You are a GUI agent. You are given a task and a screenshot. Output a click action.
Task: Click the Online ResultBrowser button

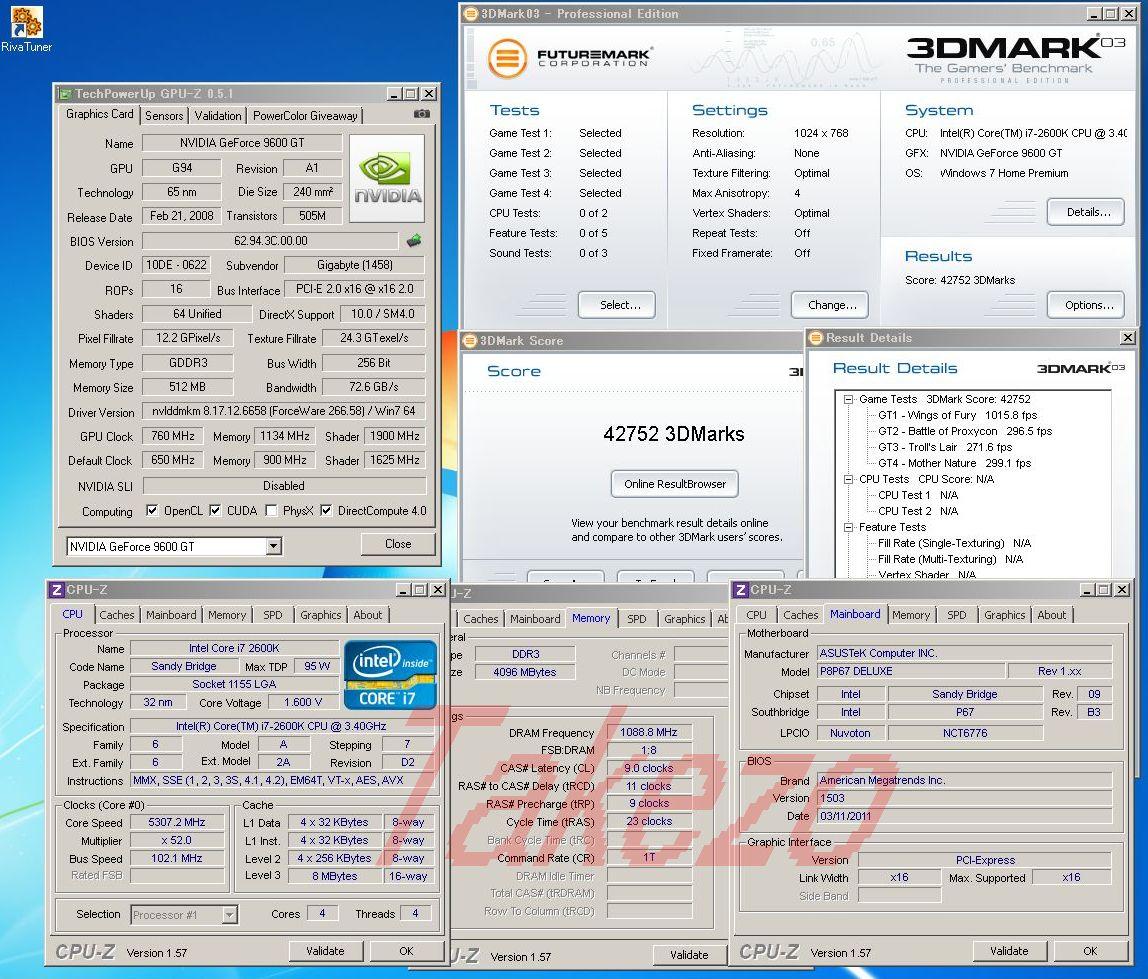point(674,484)
